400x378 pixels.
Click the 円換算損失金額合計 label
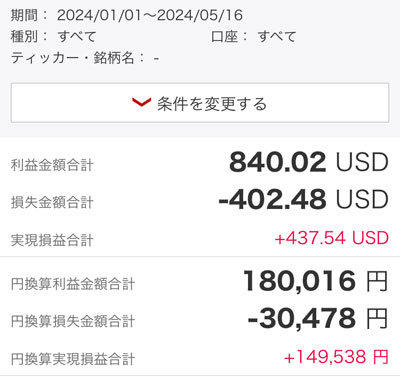click(x=73, y=321)
